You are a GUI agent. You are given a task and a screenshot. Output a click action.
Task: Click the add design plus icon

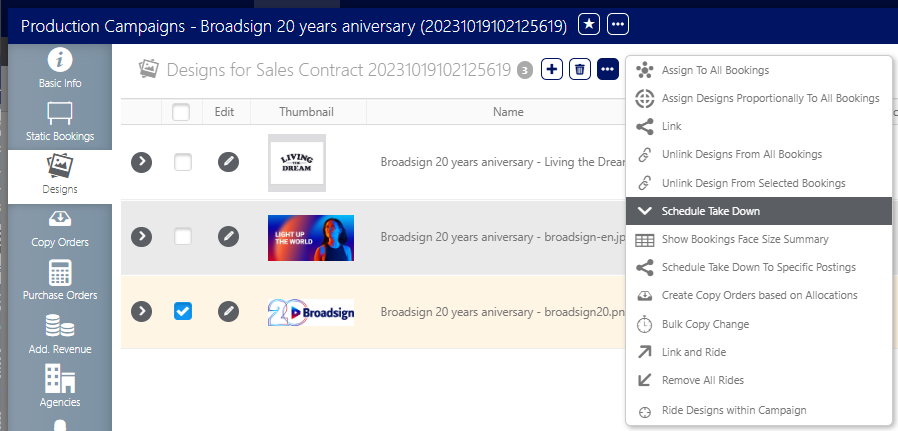(x=551, y=69)
